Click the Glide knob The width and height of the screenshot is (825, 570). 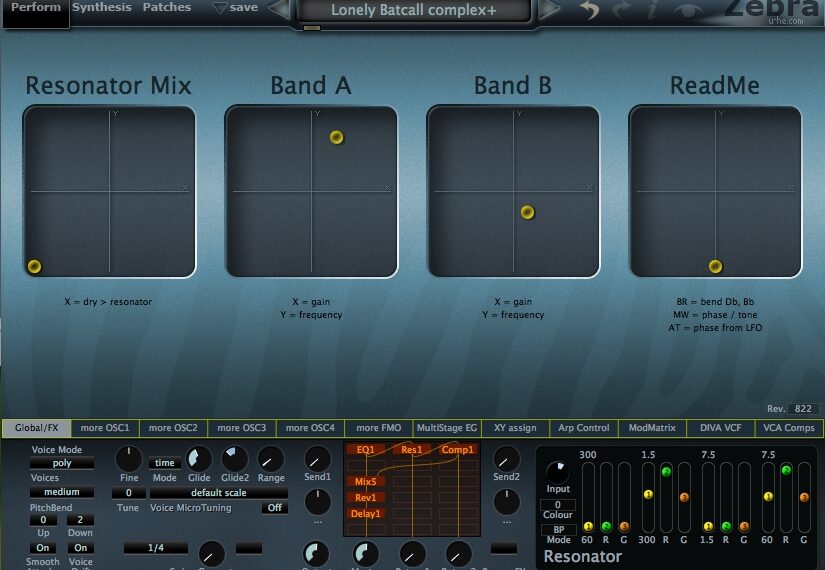(x=200, y=459)
